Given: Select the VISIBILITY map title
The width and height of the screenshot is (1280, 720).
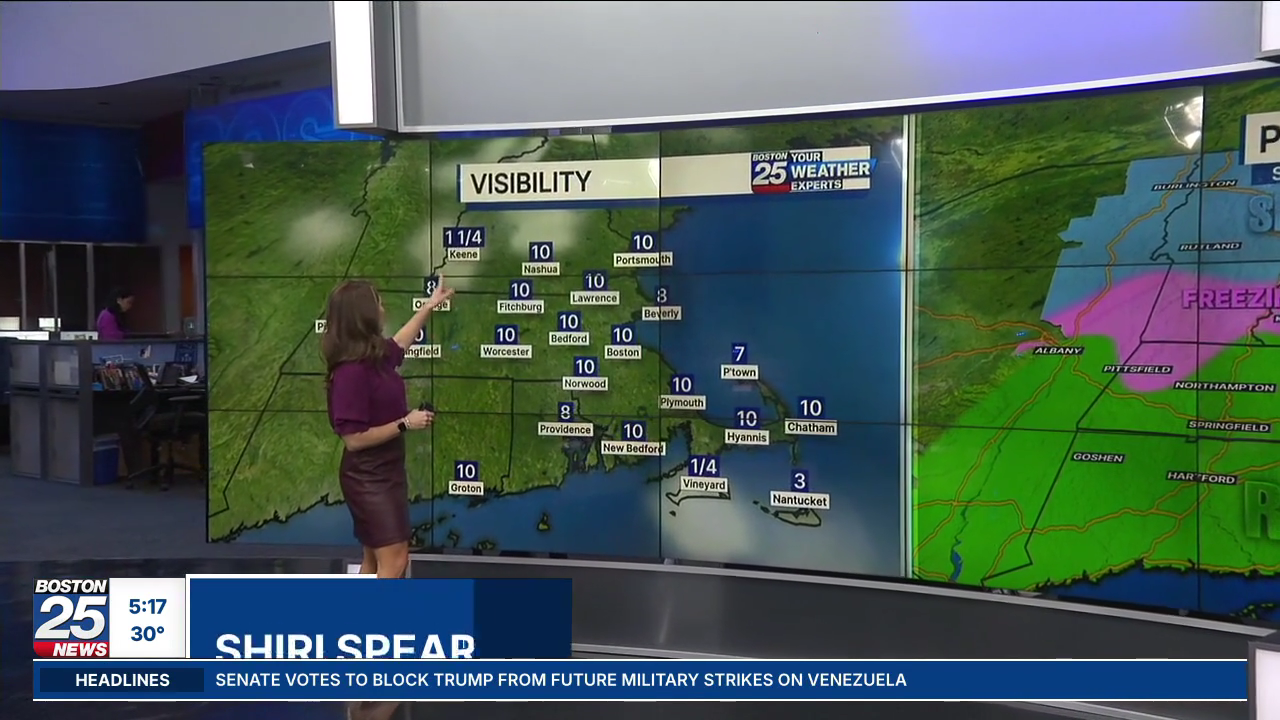Looking at the screenshot, I should 531,183.
